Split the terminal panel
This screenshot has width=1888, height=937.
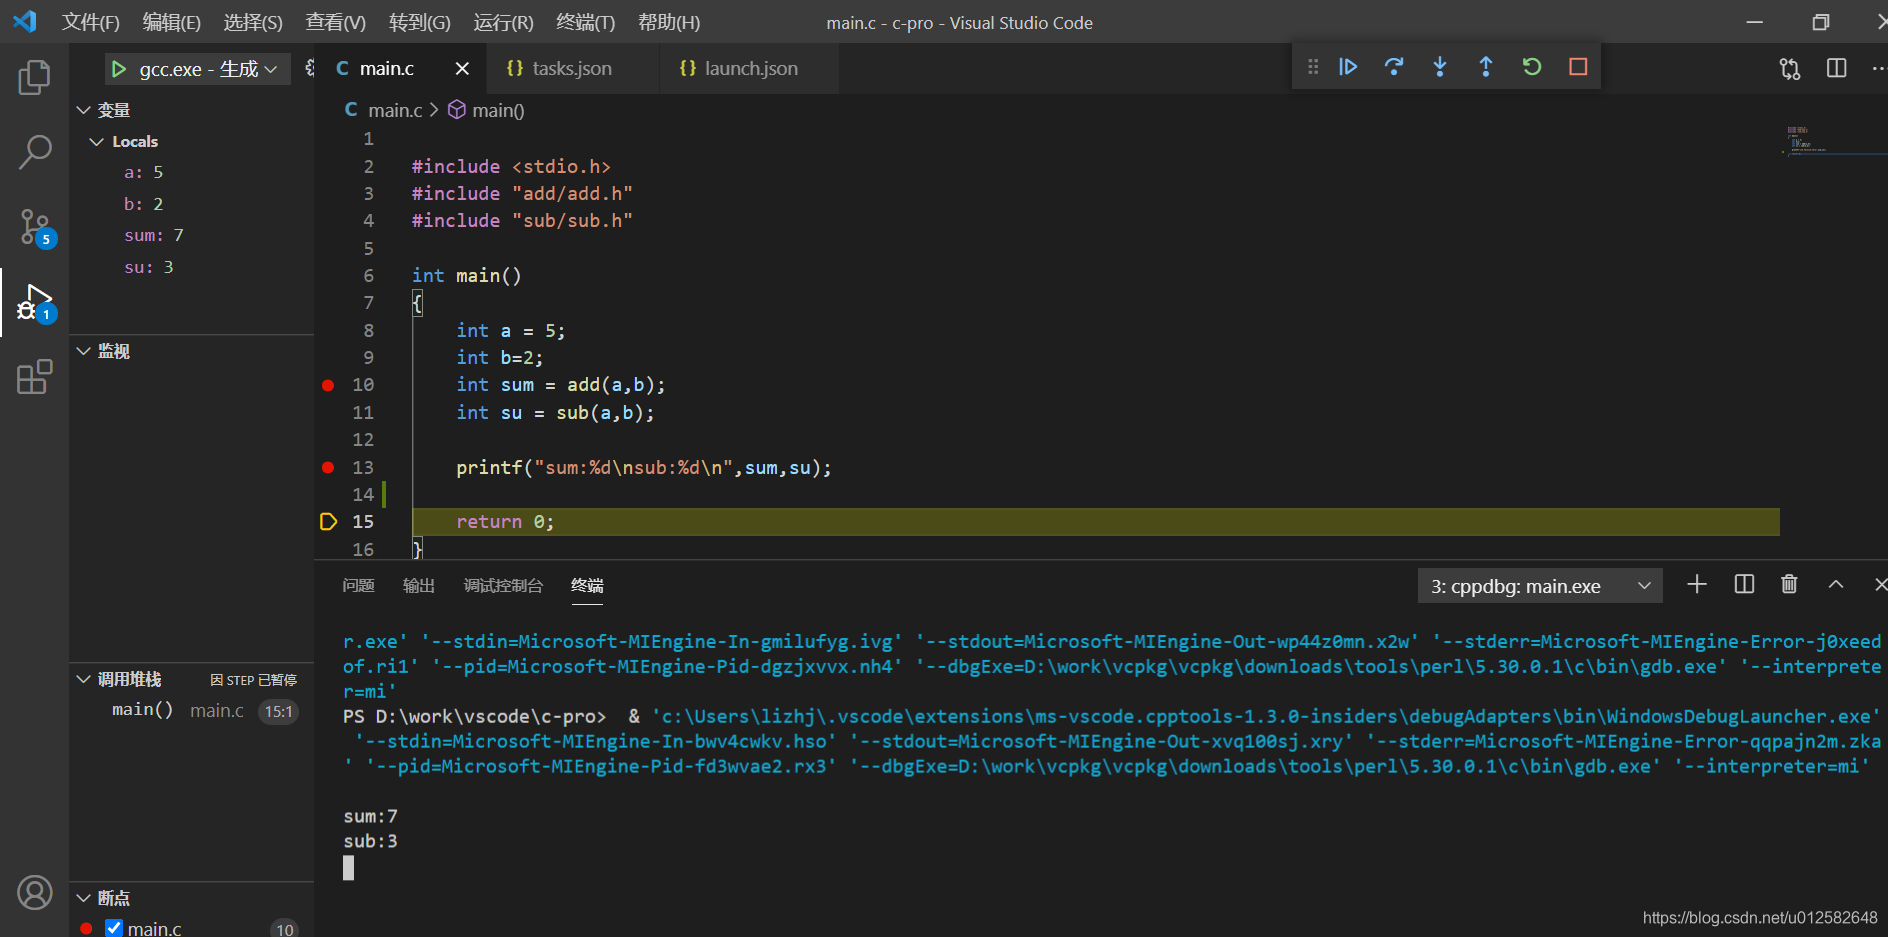(x=1744, y=584)
